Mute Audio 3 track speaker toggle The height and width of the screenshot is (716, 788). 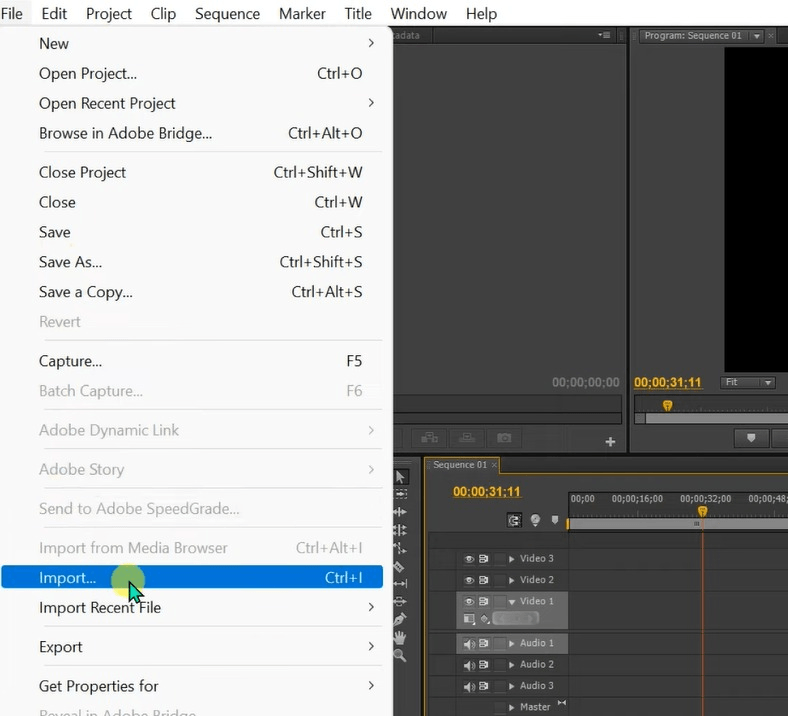coord(469,686)
